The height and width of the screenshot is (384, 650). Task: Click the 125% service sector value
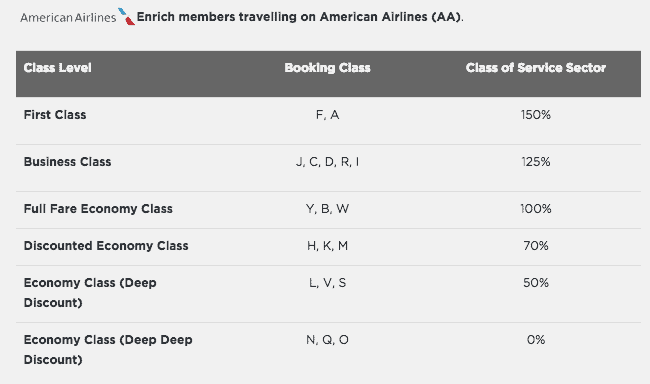tap(536, 162)
